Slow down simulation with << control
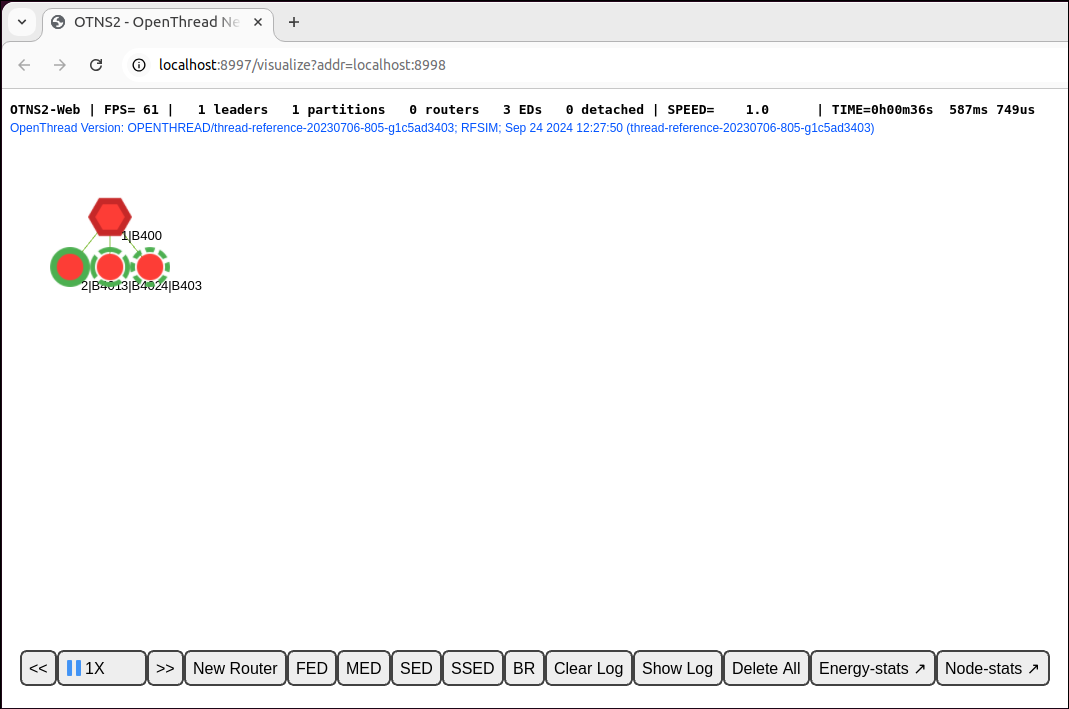This screenshot has width=1069, height=709. (38, 667)
